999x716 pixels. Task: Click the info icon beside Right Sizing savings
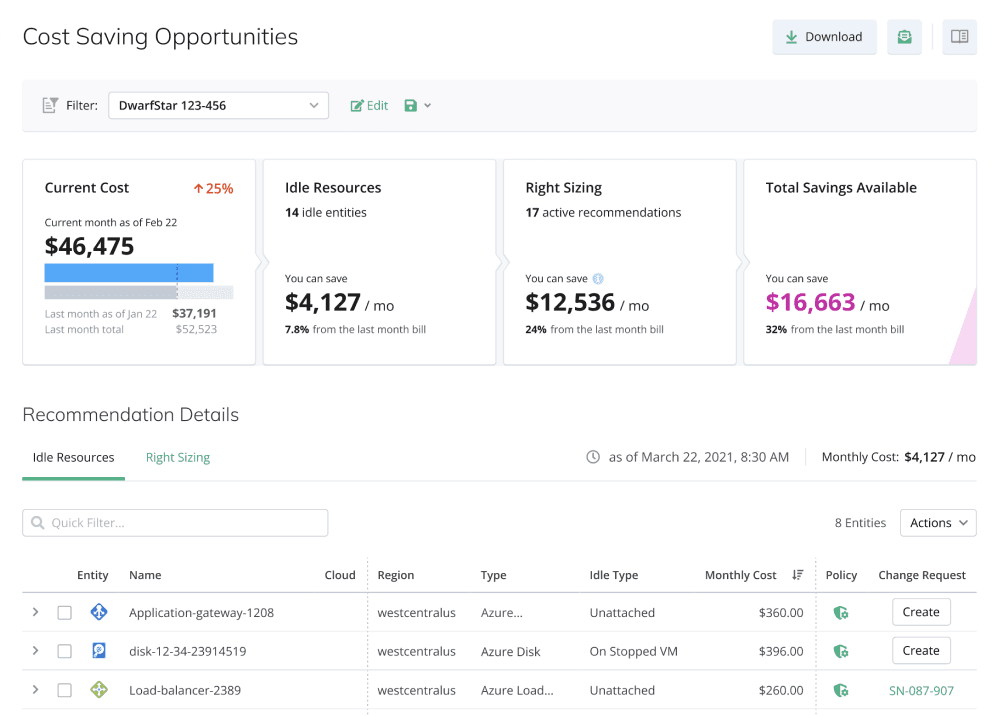[598, 278]
